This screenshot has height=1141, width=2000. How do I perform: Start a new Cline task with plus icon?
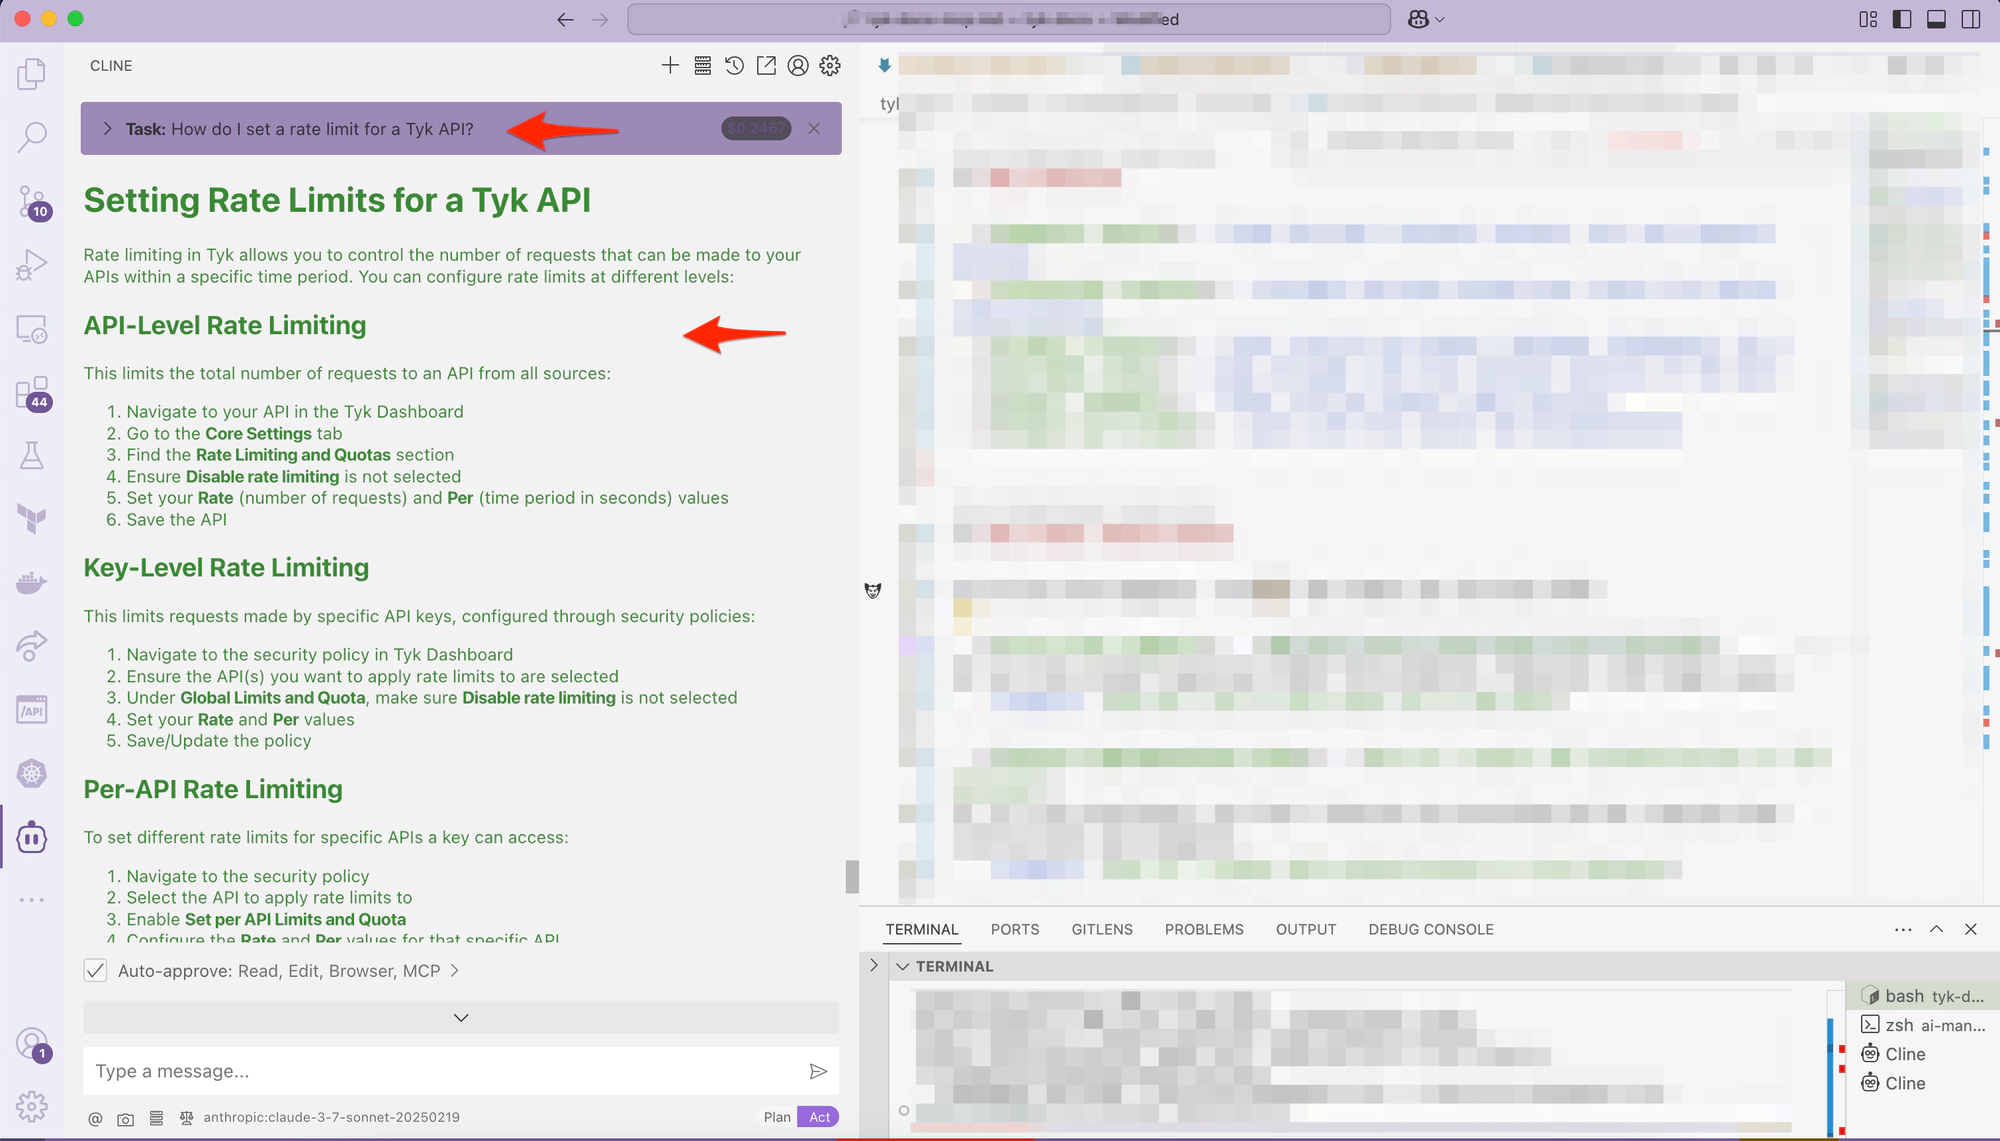pyautogui.click(x=670, y=65)
